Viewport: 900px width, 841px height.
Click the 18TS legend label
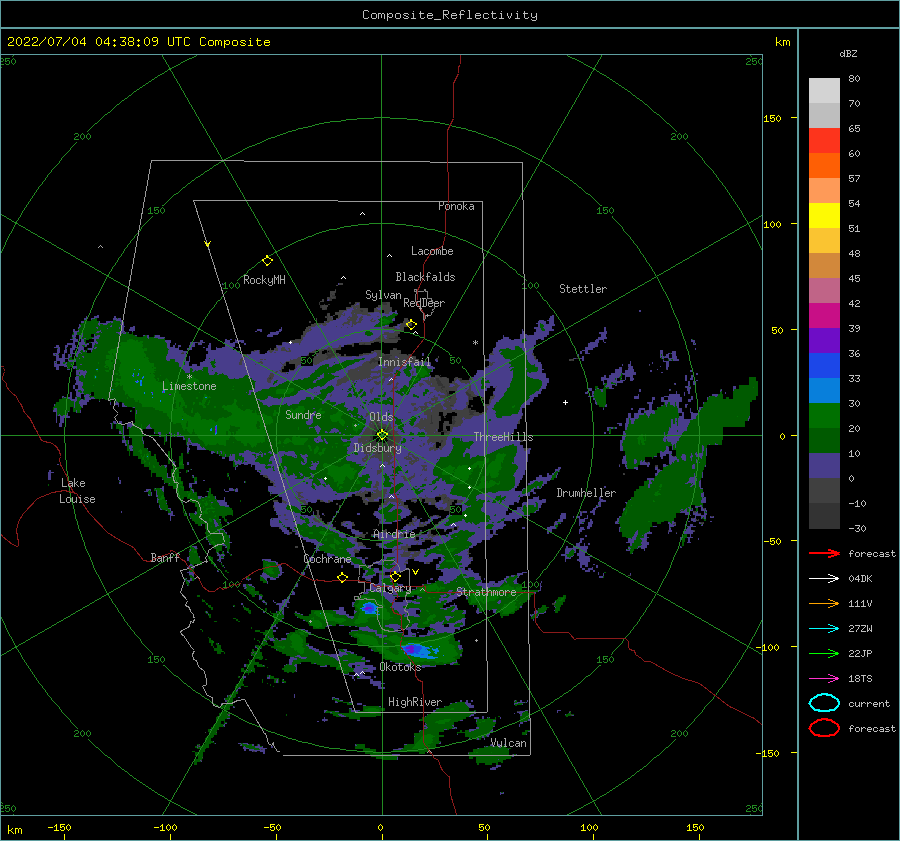pos(860,679)
